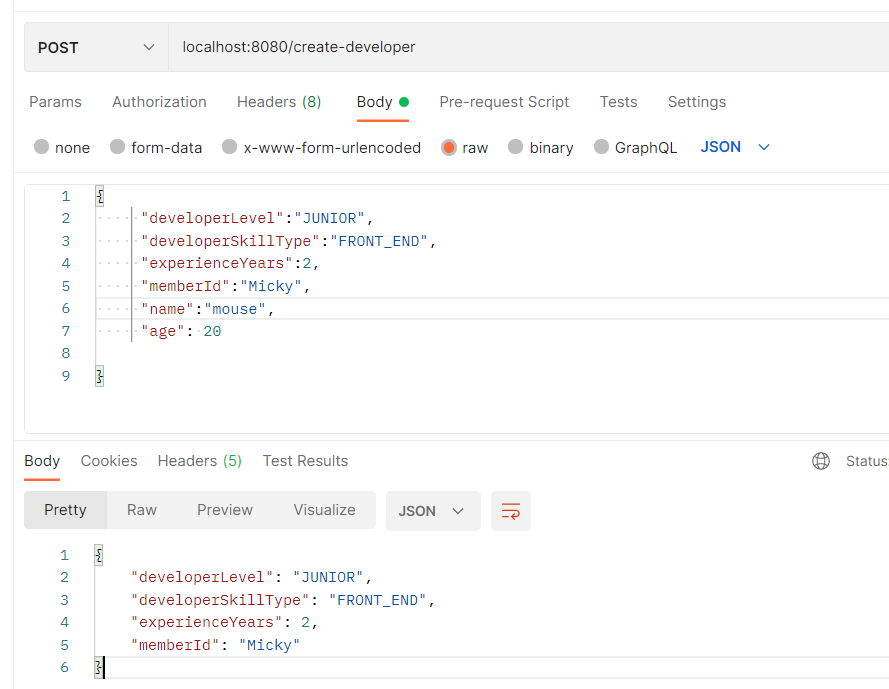Click response line "developerLevel": "JUNIOR"

[x=251, y=577]
